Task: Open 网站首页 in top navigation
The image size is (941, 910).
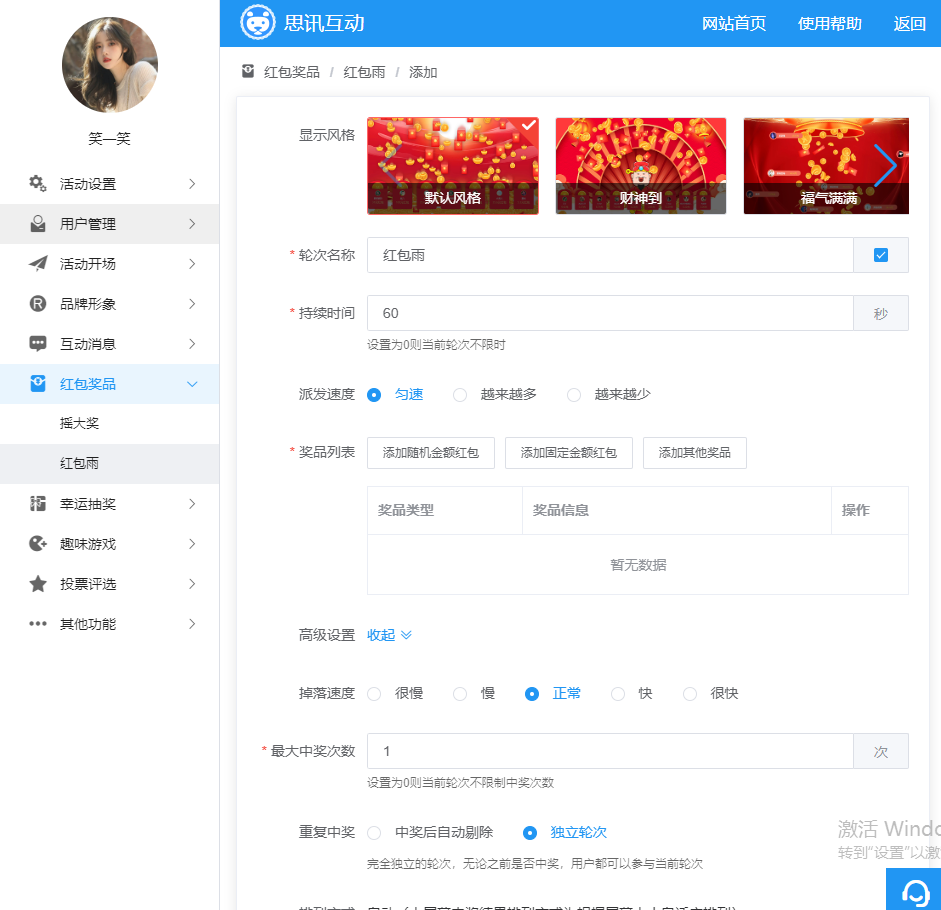Action: tap(734, 23)
